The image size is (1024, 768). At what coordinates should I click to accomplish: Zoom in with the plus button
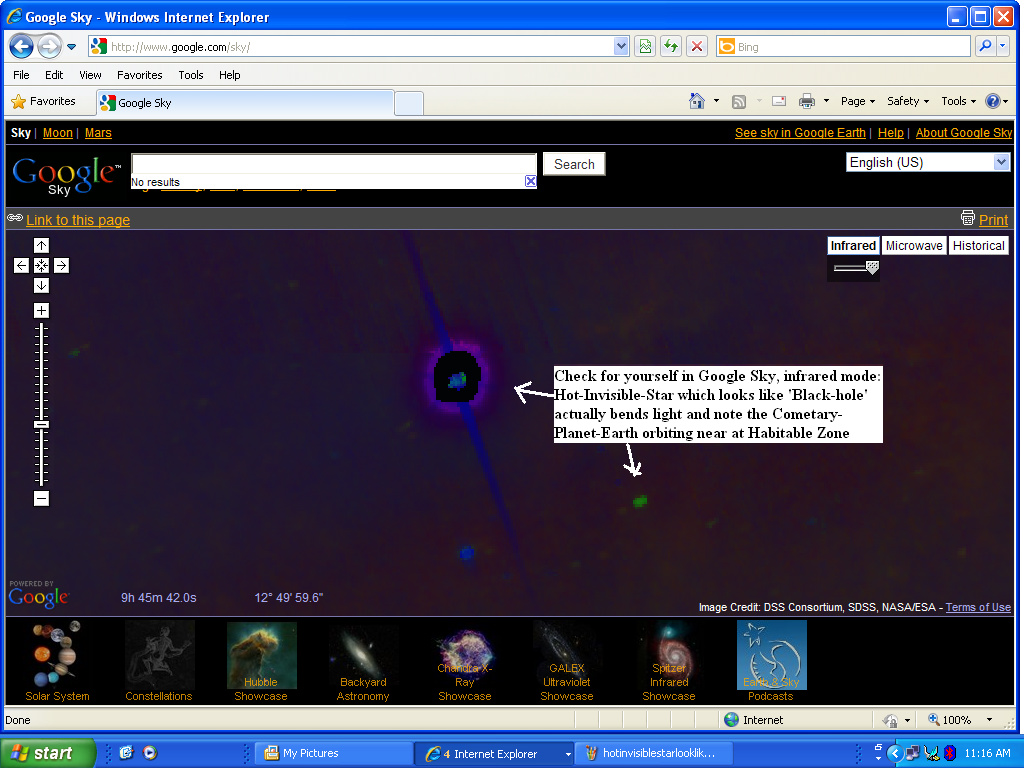click(x=41, y=310)
